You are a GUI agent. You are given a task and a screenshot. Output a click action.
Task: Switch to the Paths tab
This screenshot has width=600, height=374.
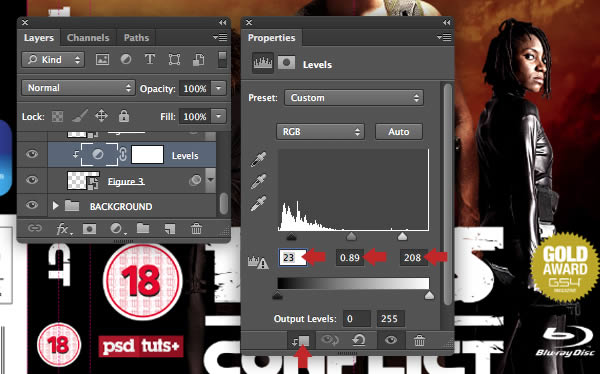point(136,38)
